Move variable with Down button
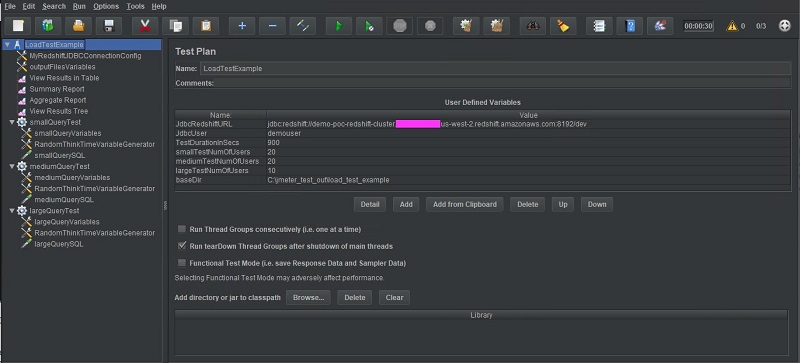This screenshot has width=800, height=363. coord(597,204)
